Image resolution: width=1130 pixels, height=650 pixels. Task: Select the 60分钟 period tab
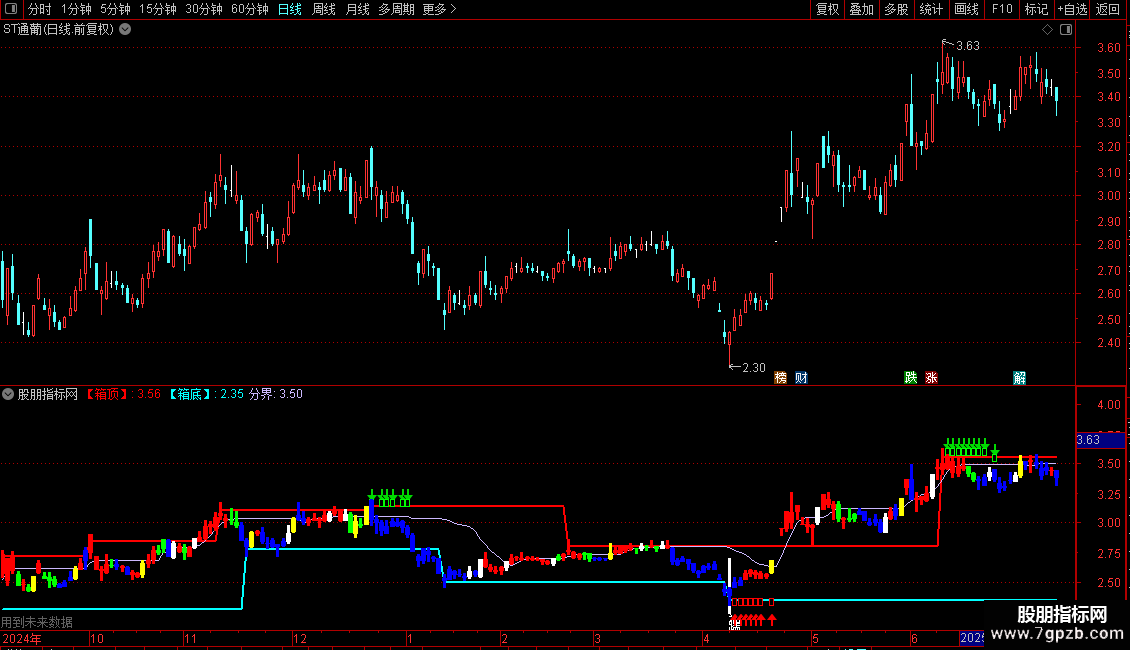pos(250,9)
